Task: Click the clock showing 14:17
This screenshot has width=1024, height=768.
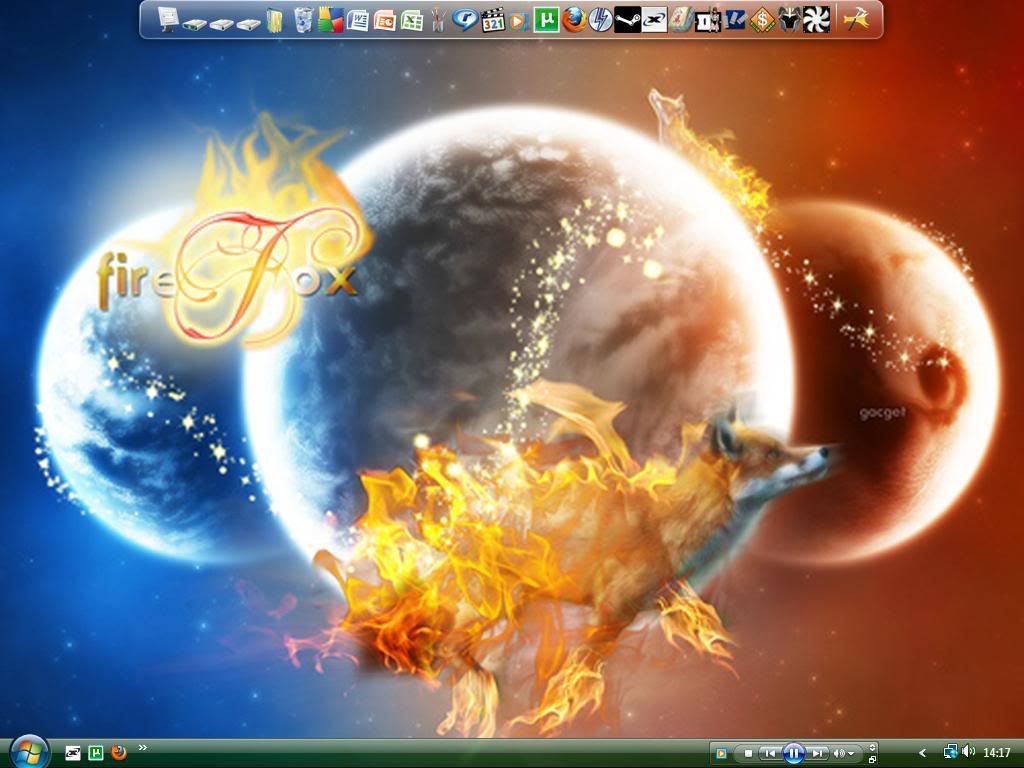Action: point(997,753)
